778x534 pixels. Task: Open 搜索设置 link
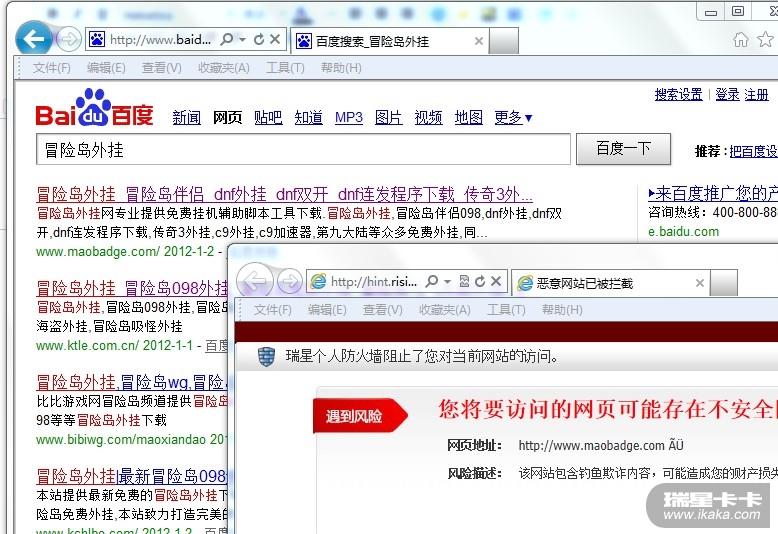pos(678,94)
